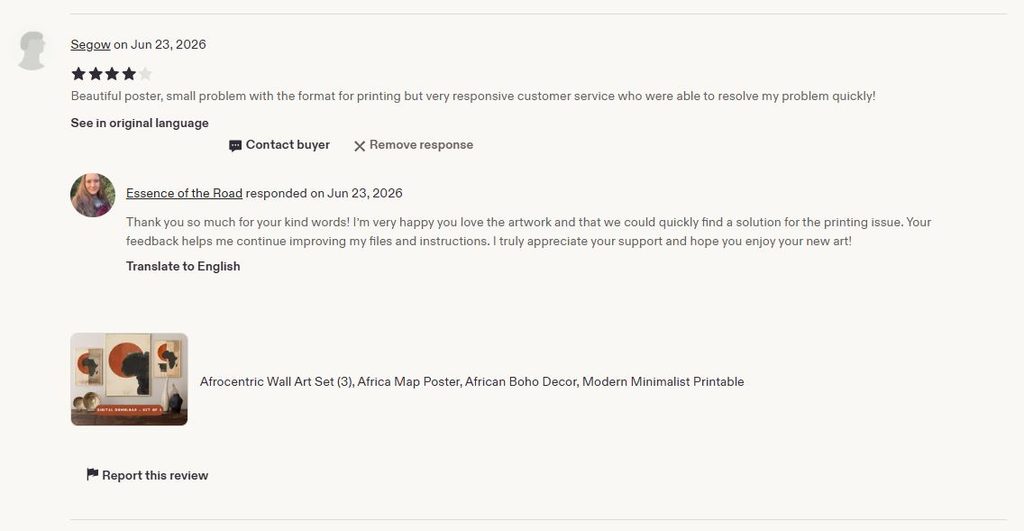Click the Essence of the Road seller photo
The width and height of the screenshot is (1024, 531).
pos(93,195)
